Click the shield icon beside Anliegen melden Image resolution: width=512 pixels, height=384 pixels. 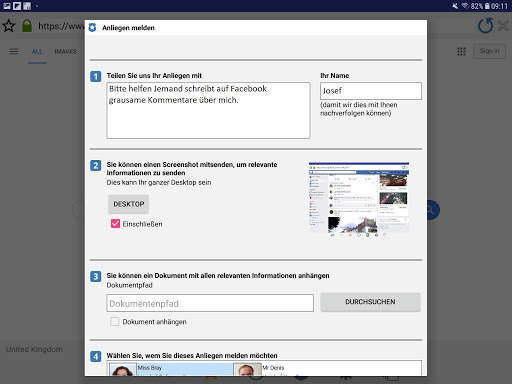point(92,28)
